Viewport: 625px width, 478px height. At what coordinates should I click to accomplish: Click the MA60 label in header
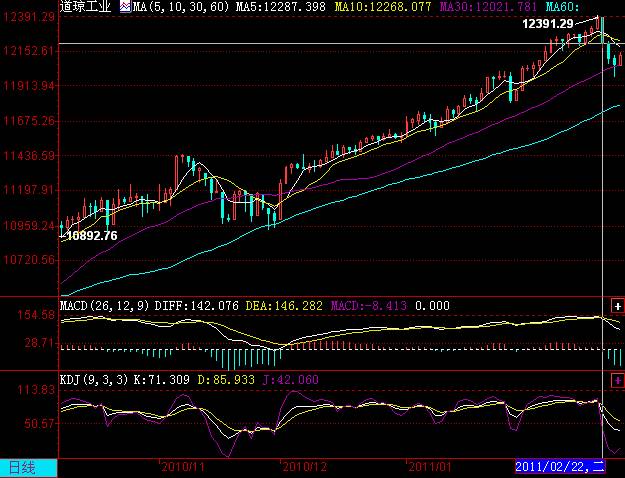(562, 7)
